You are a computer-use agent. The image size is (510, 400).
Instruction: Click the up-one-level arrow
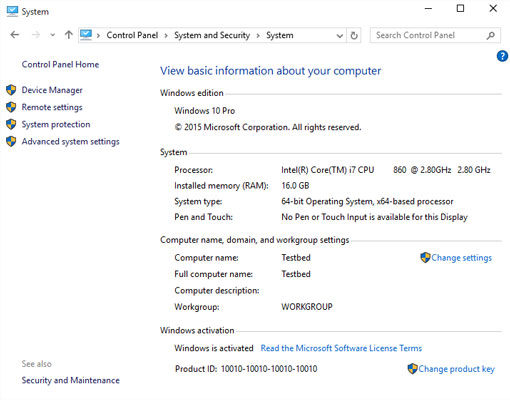click(69, 35)
